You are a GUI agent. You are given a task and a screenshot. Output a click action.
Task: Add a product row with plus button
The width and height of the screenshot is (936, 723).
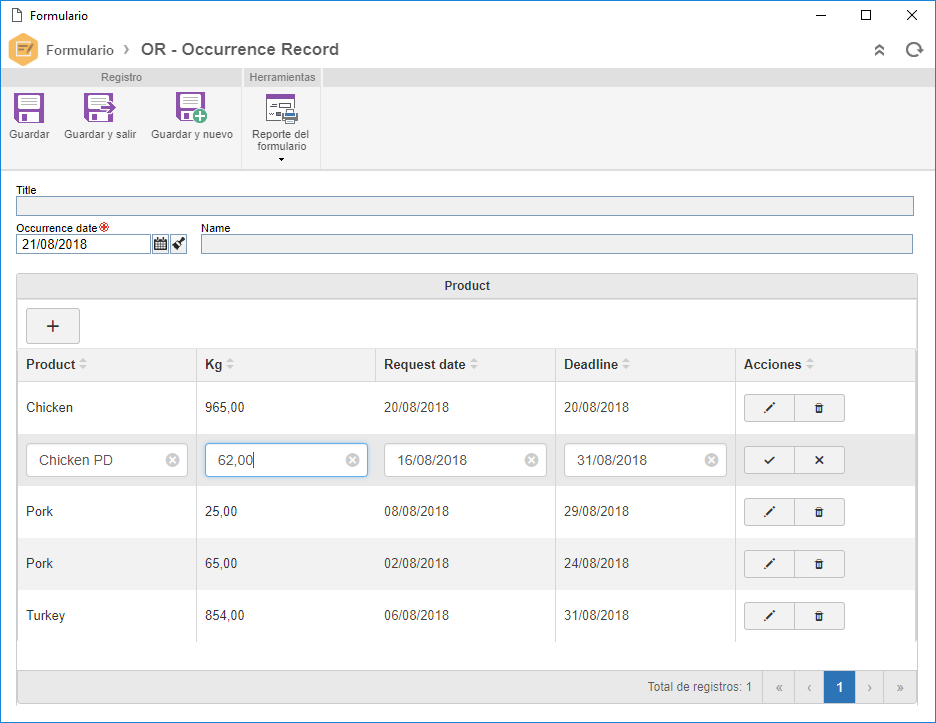[53, 326]
